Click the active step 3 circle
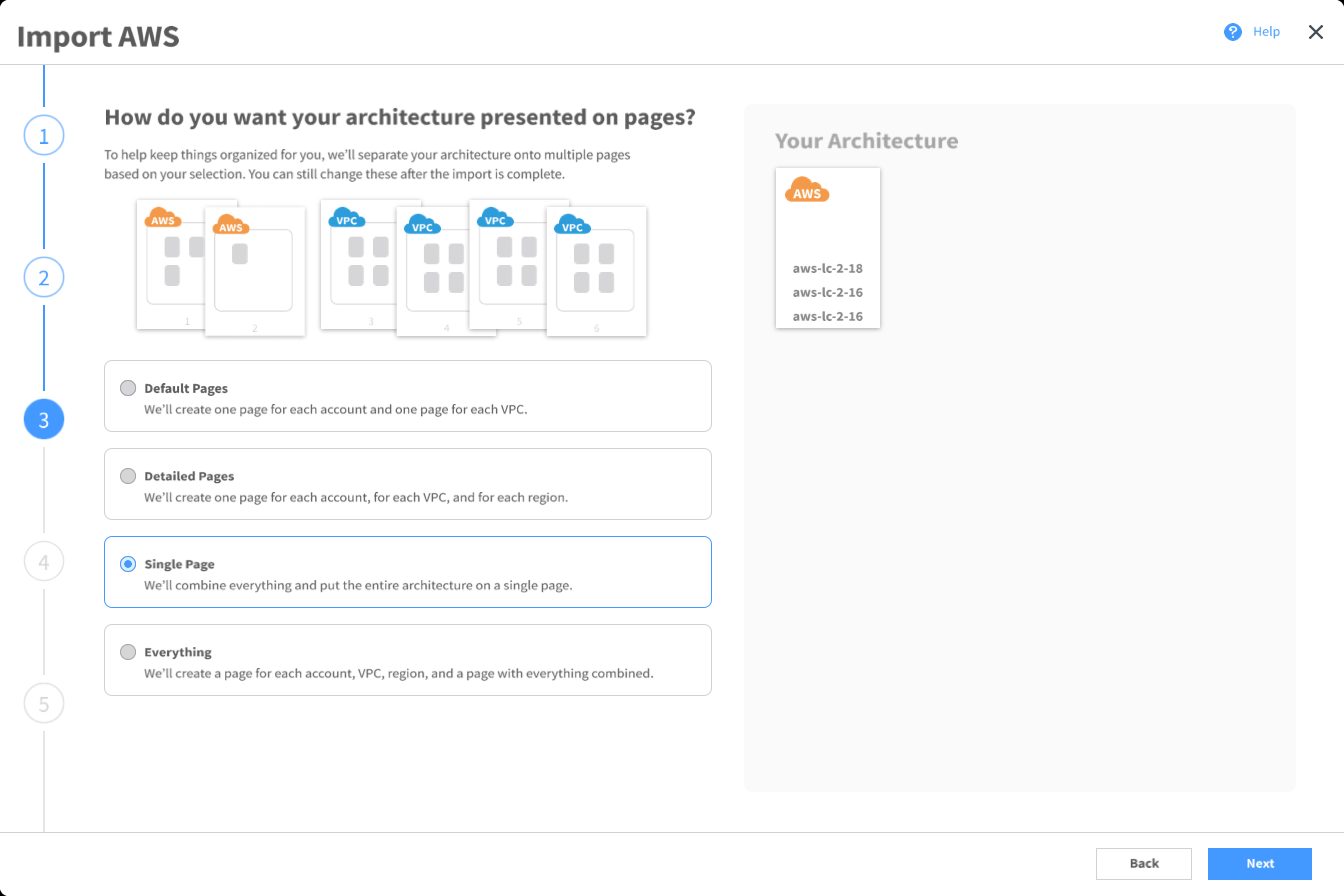This screenshot has width=1344, height=896. (44, 420)
